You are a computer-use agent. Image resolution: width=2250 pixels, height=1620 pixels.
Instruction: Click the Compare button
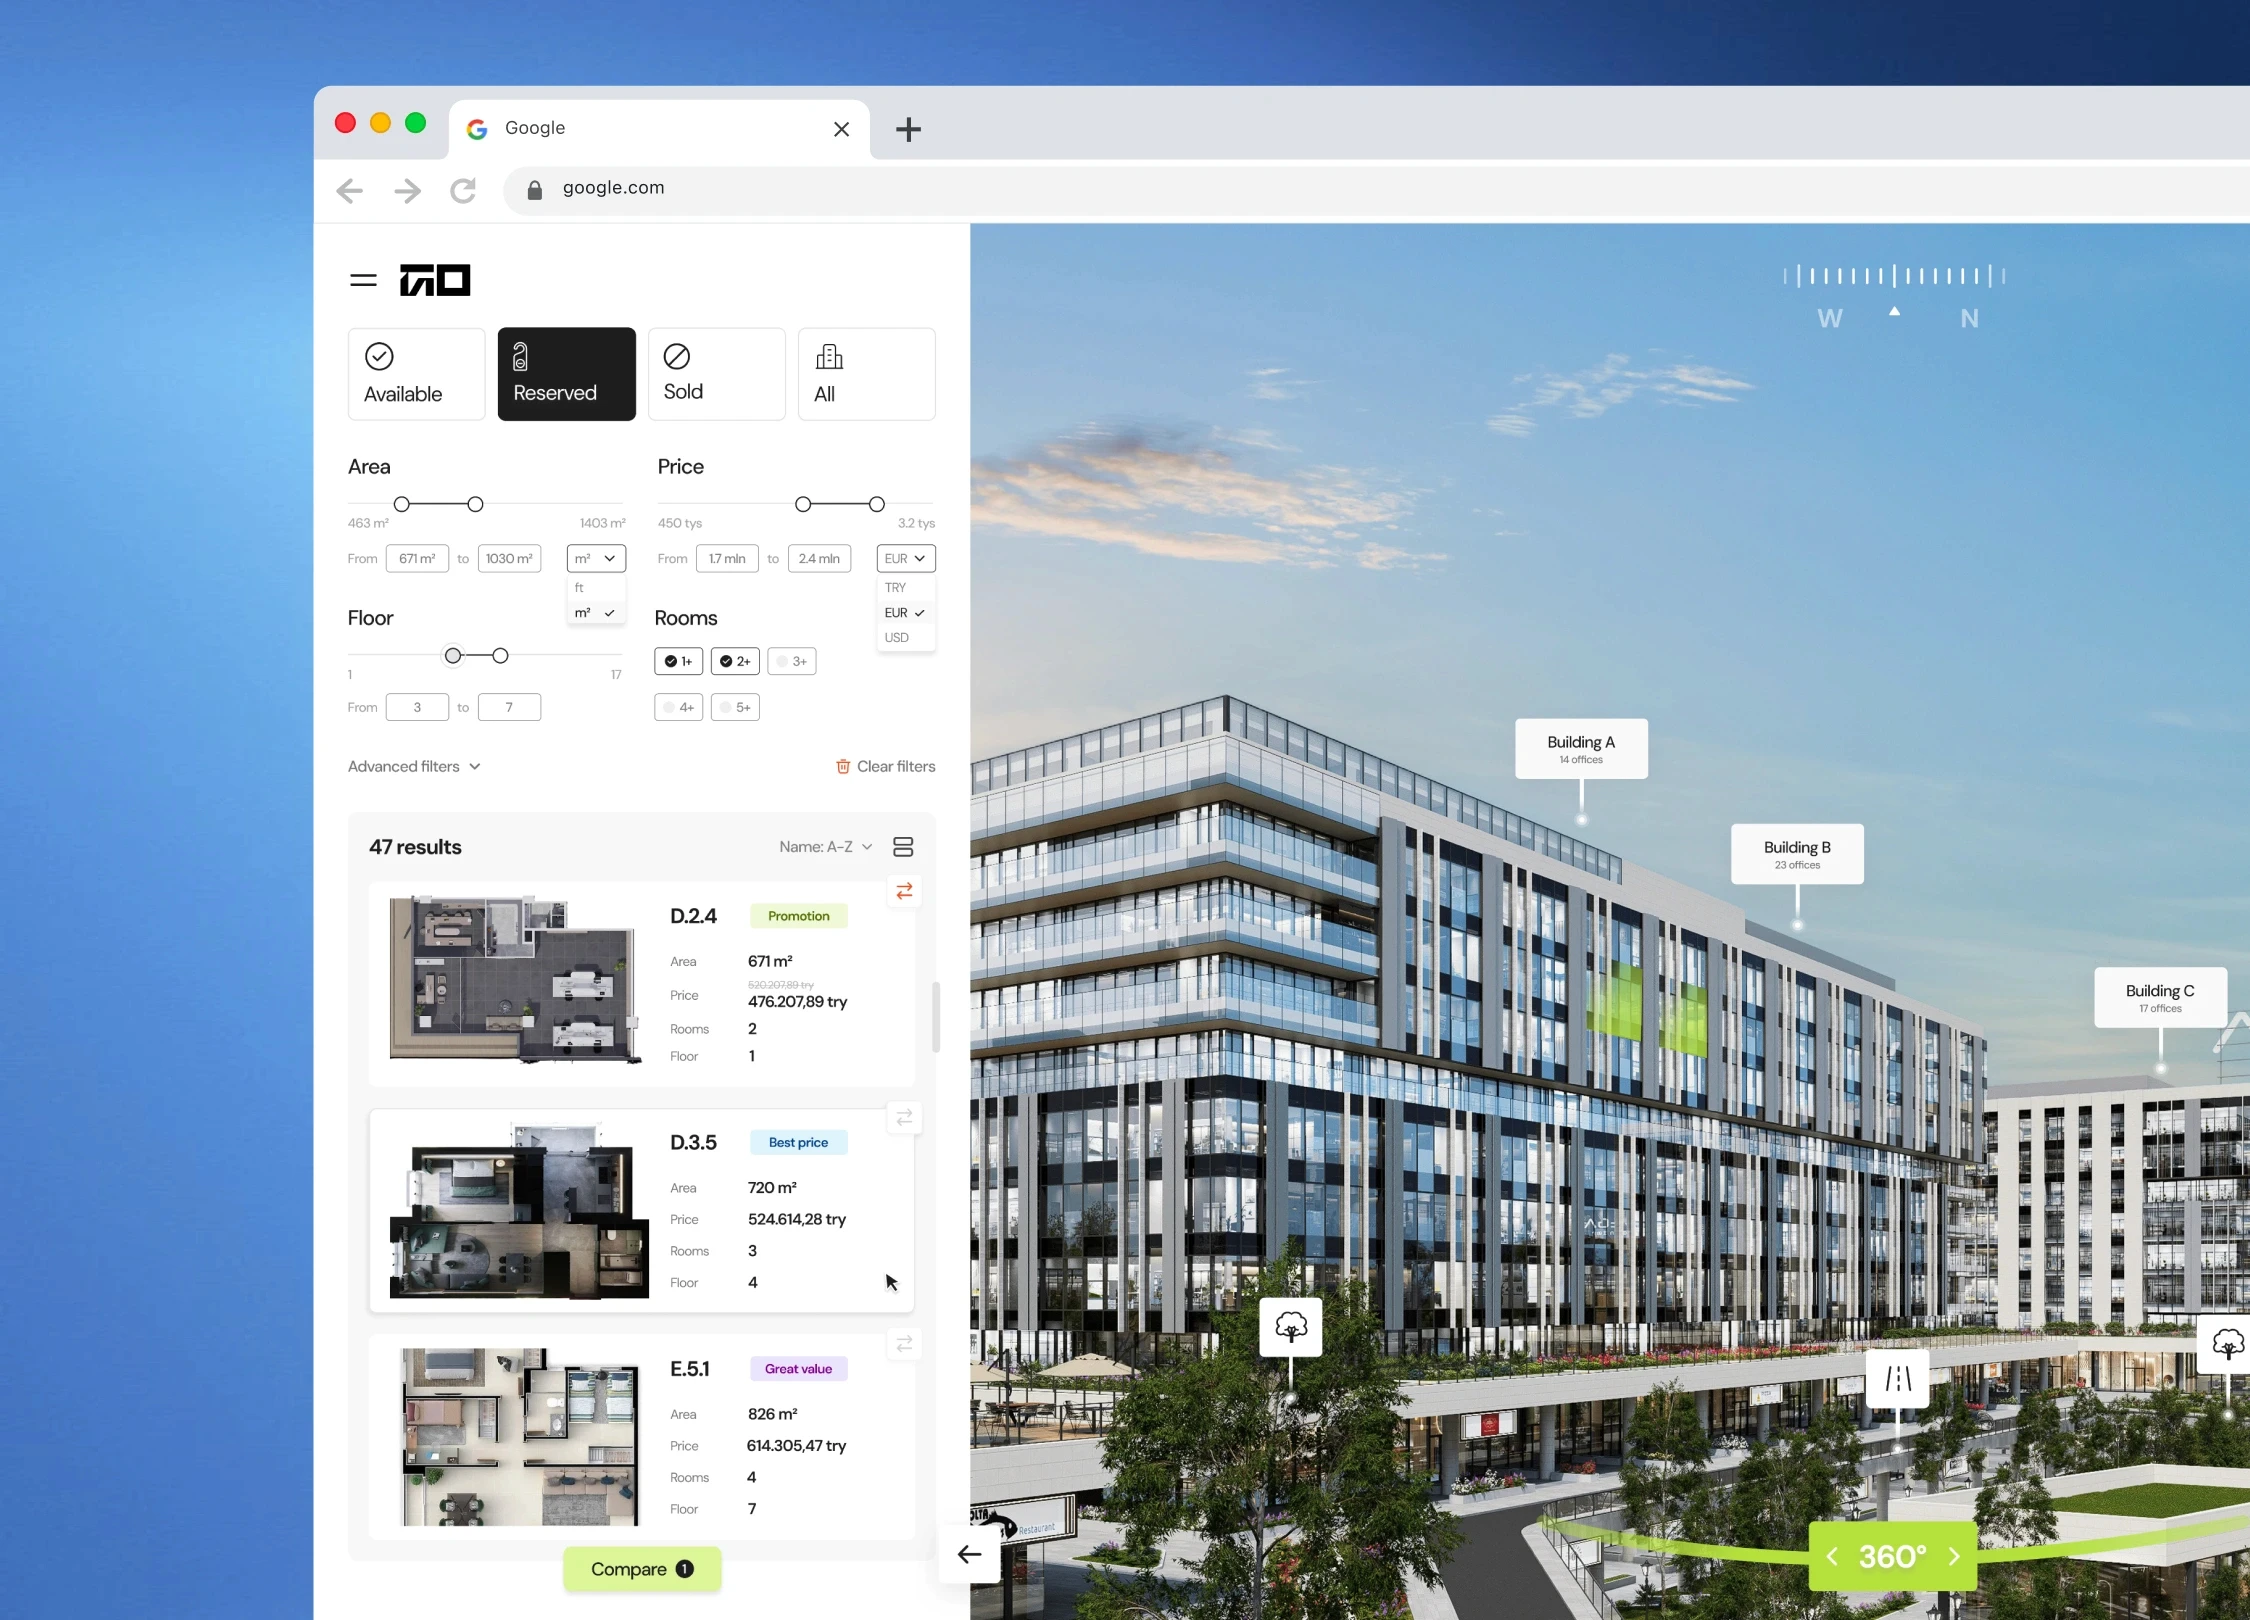tap(641, 1569)
